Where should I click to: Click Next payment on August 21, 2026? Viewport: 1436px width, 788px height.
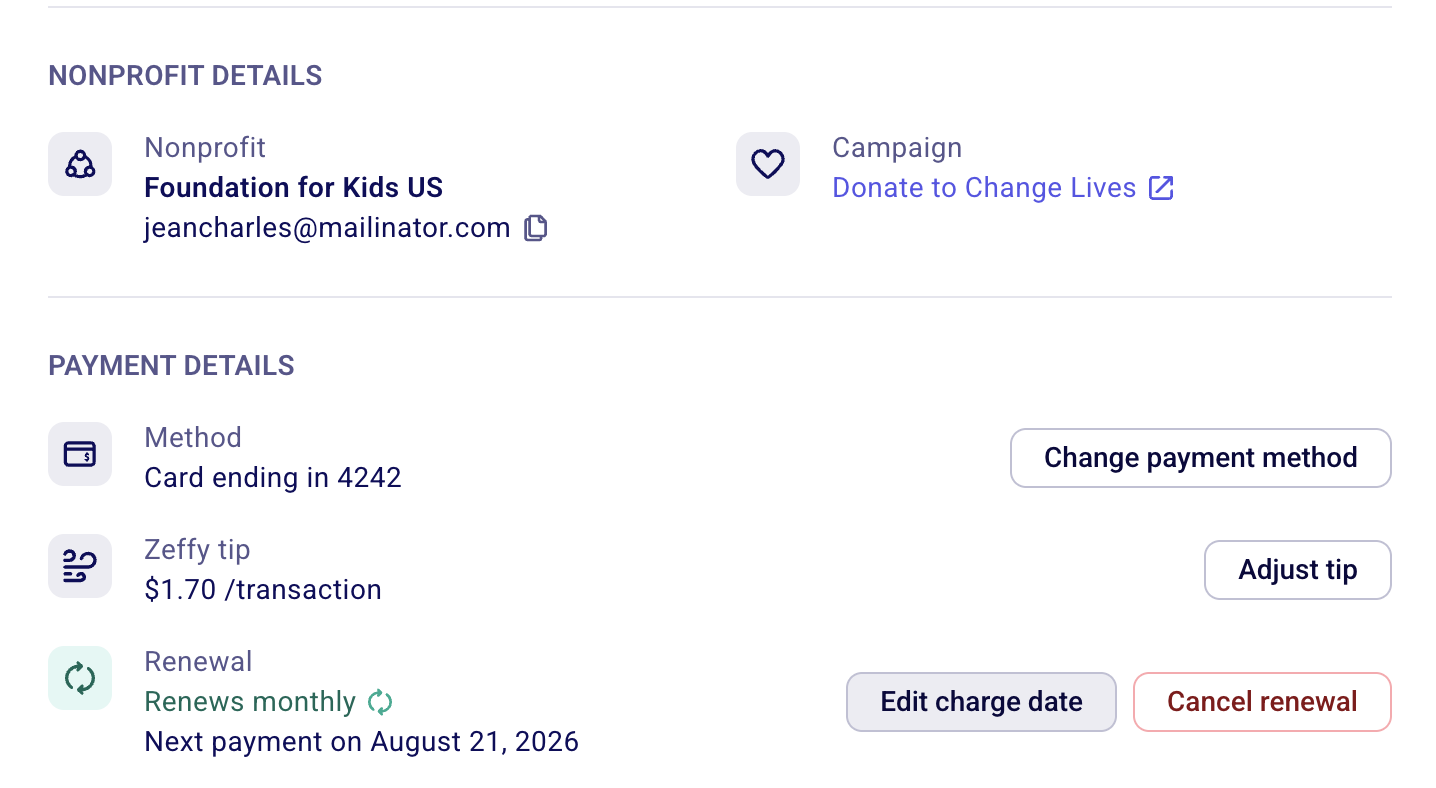(362, 742)
